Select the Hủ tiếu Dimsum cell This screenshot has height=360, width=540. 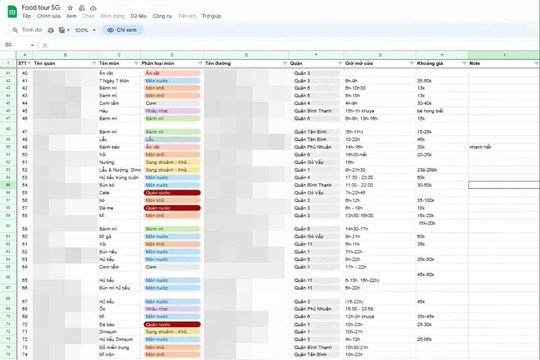[x=119, y=339]
